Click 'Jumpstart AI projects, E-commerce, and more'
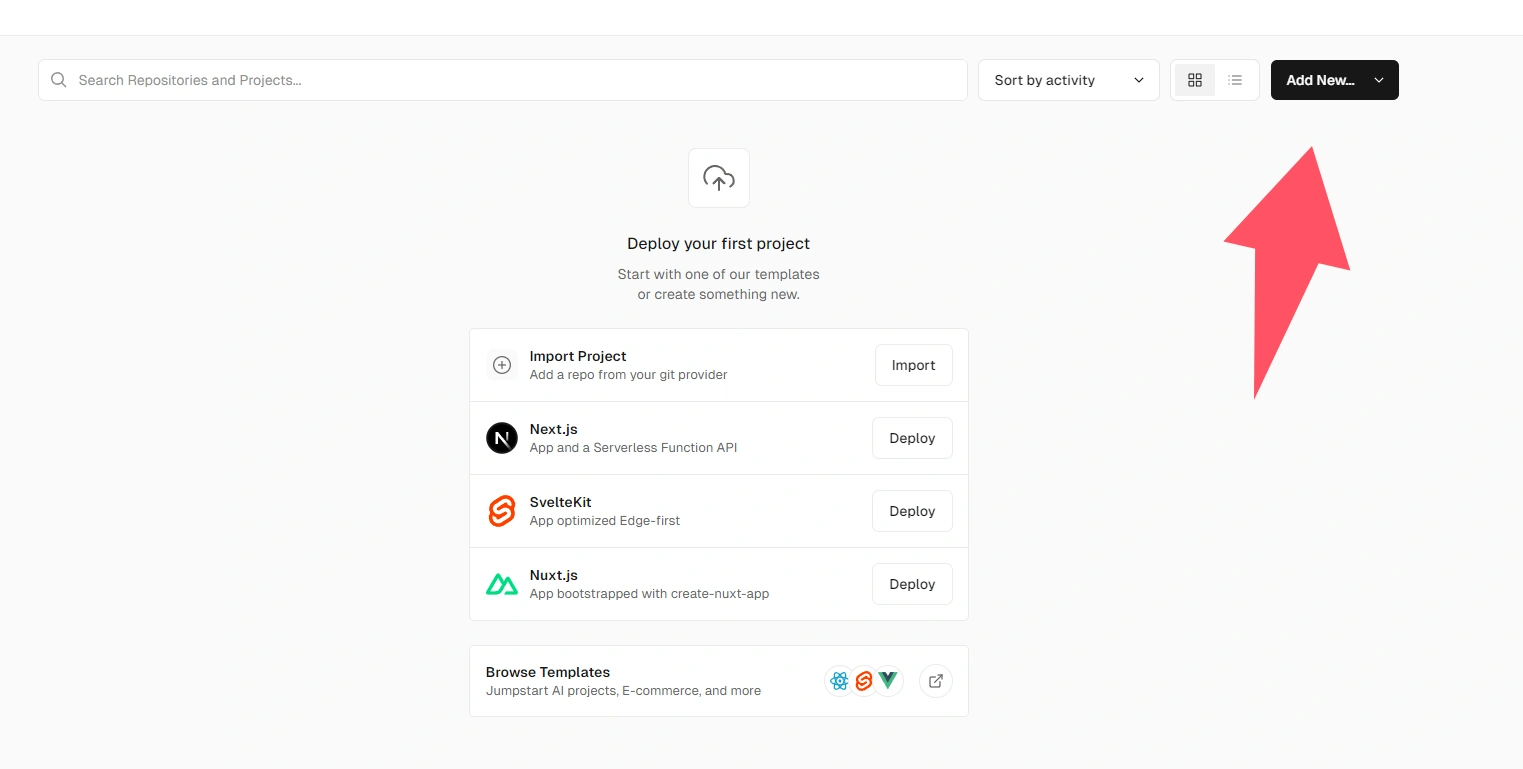The height and width of the screenshot is (769, 1523). coord(624,691)
